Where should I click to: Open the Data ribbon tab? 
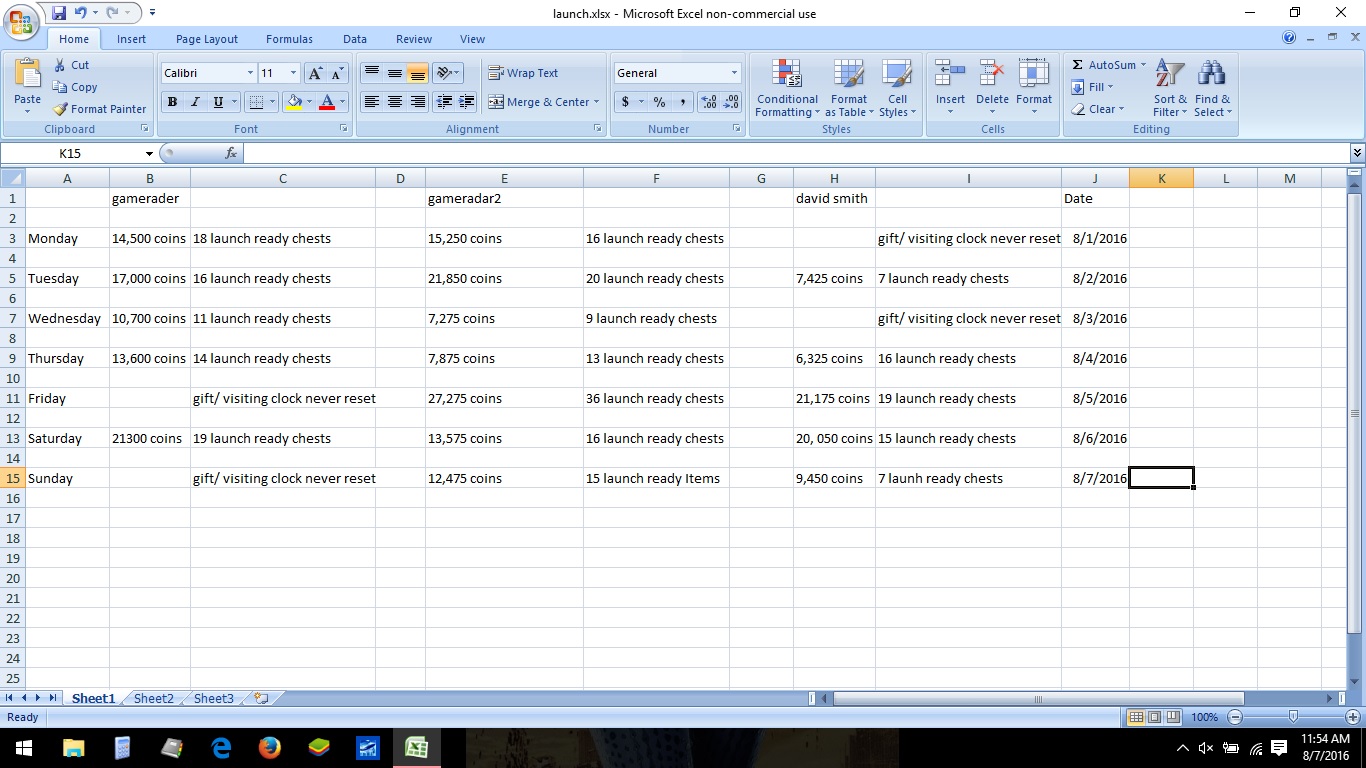click(x=355, y=39)
